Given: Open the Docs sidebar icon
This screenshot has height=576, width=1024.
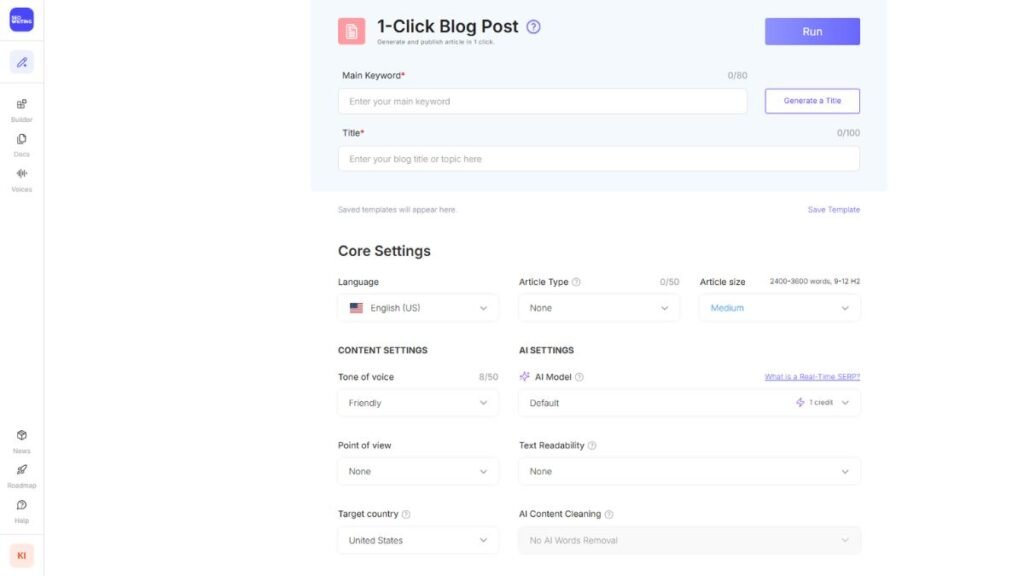Looking at the screenshot, I should click(21, 139).
